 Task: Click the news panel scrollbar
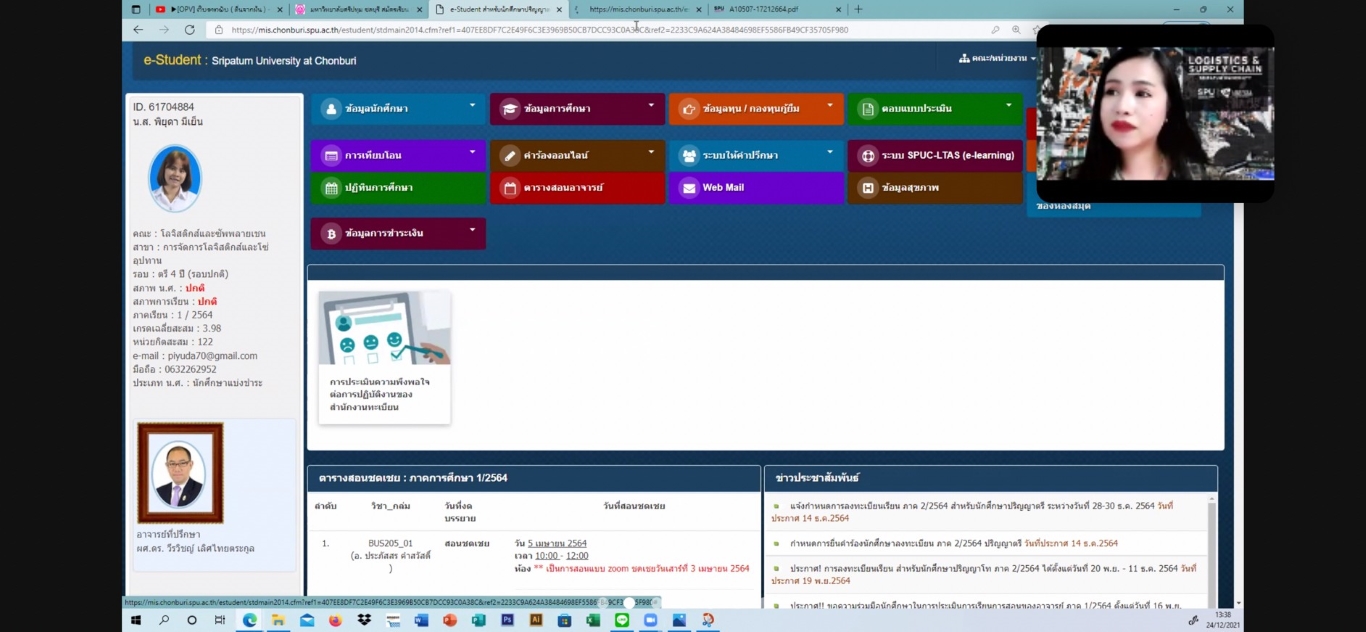(x=1212, y=550)
